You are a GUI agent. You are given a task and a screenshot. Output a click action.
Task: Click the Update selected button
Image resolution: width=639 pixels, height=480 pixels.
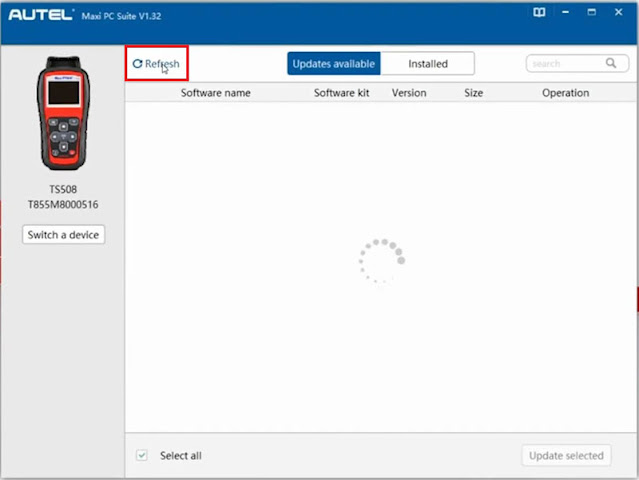[x=566, y=455]
